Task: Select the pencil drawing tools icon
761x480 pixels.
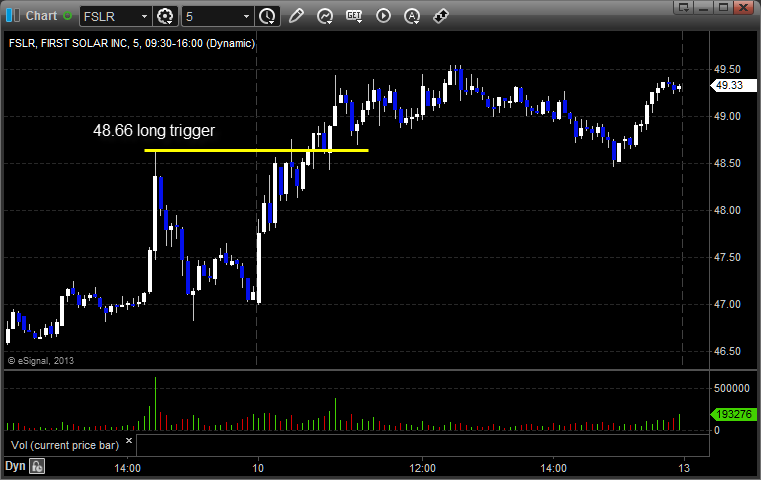Action: click(x=296, y=16)
